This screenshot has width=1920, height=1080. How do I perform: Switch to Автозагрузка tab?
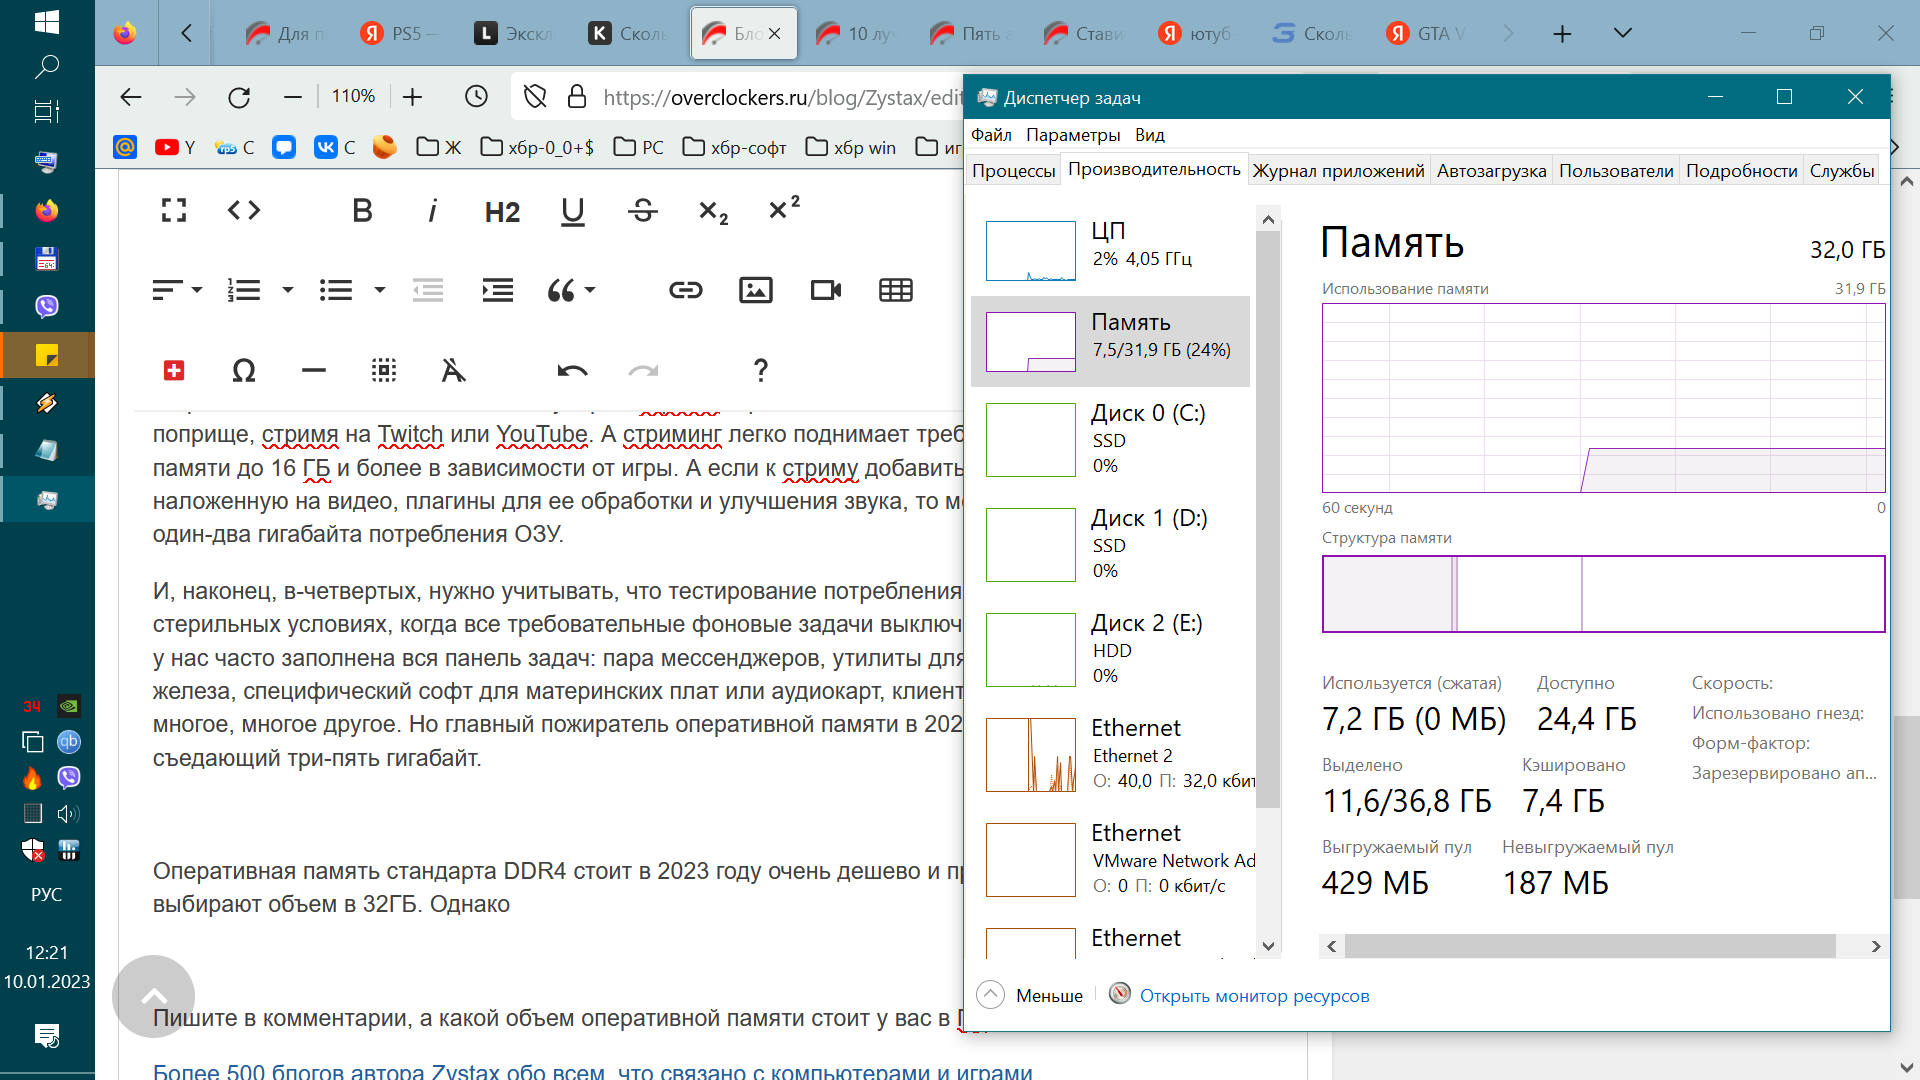[1491, 171]
